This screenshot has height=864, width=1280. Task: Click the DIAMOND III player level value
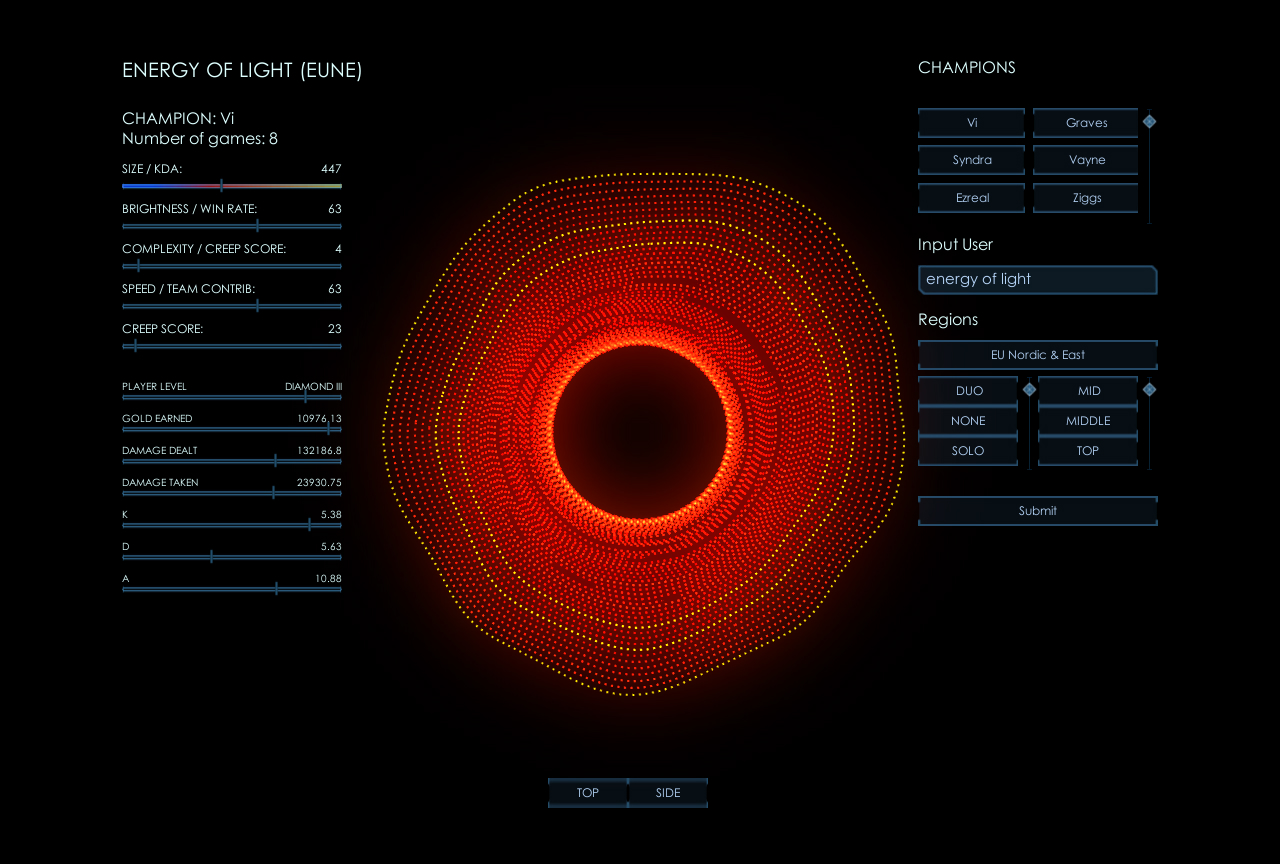313,386
